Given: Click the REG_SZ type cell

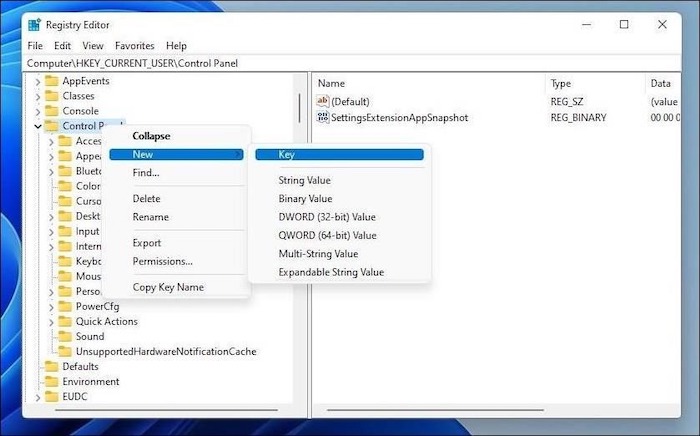Looking at the screenshot, I should point(567,101).
